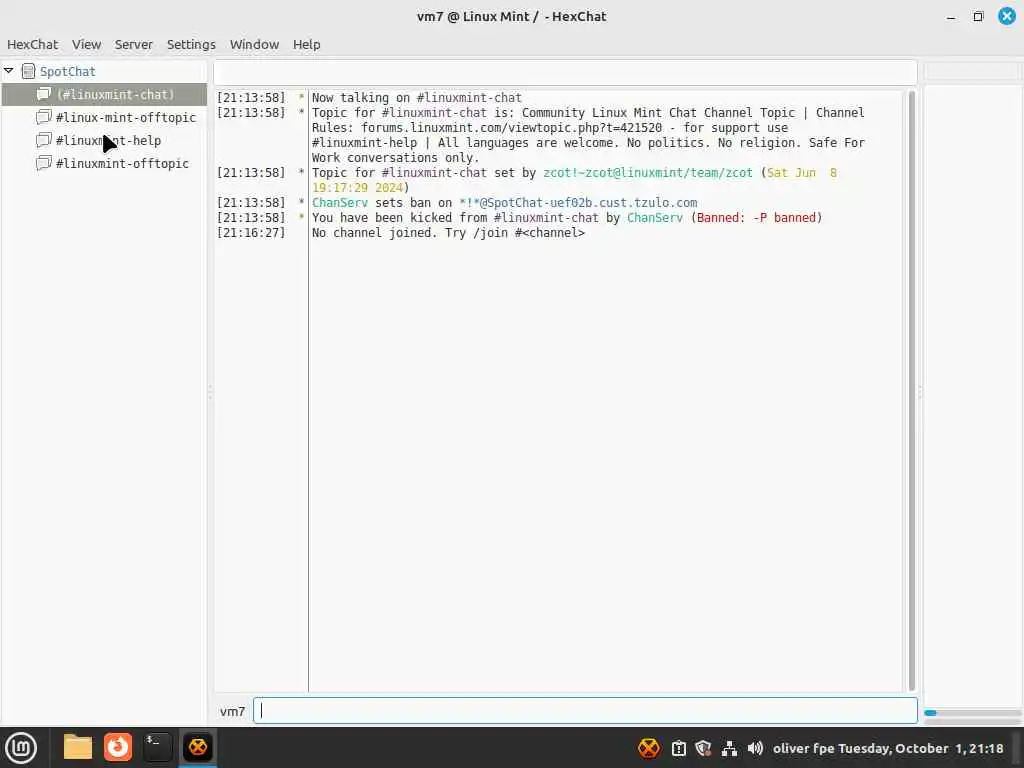Open the Terminal from the taskbar
1024x768 pixels.
tap(157, 747)
